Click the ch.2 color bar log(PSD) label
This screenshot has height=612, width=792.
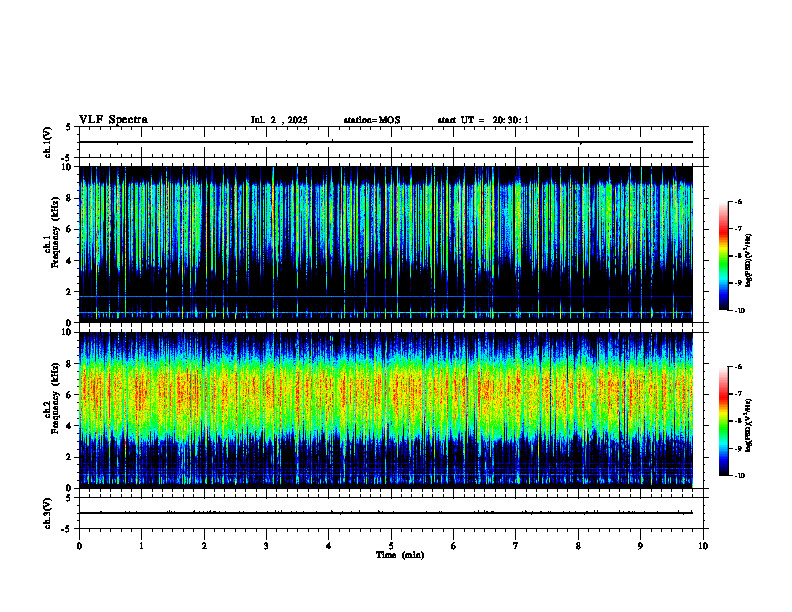point(749,425)
